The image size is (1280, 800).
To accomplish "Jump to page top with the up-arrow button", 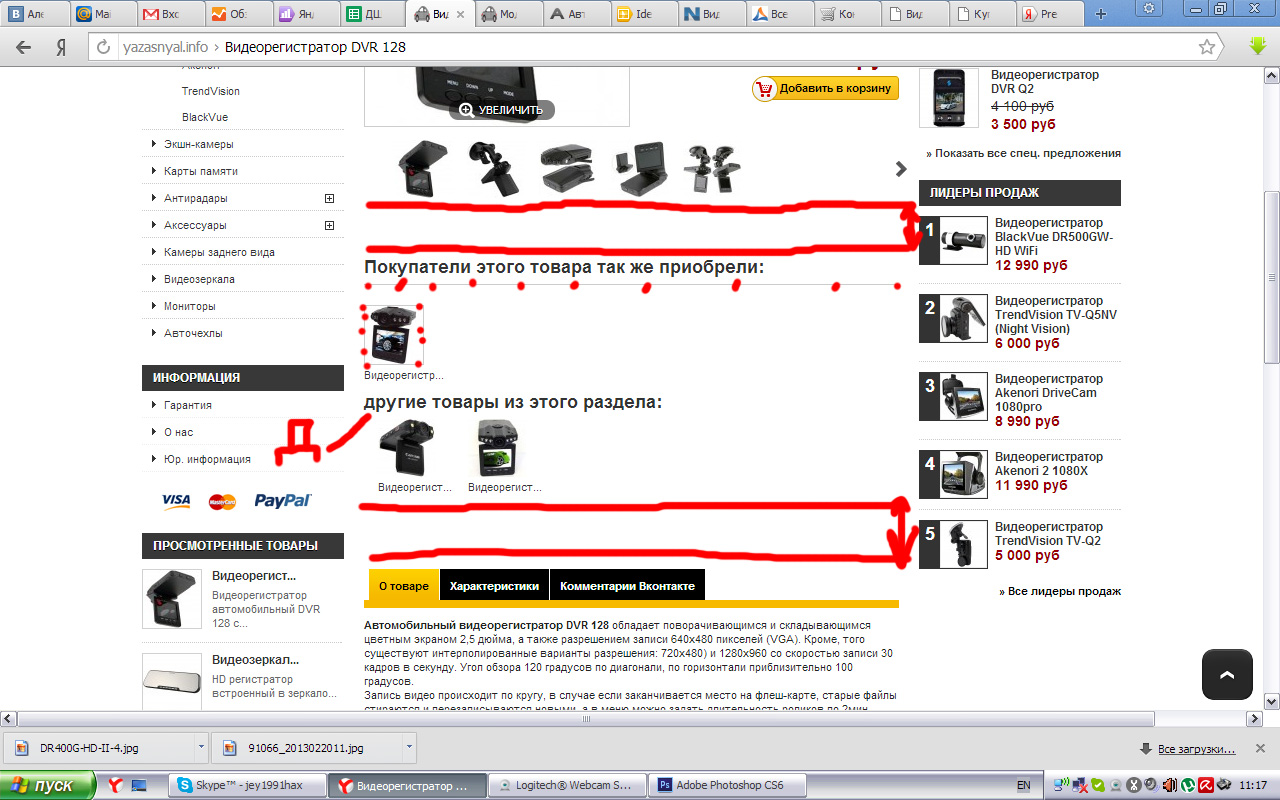I will [x=1227, y=675].
